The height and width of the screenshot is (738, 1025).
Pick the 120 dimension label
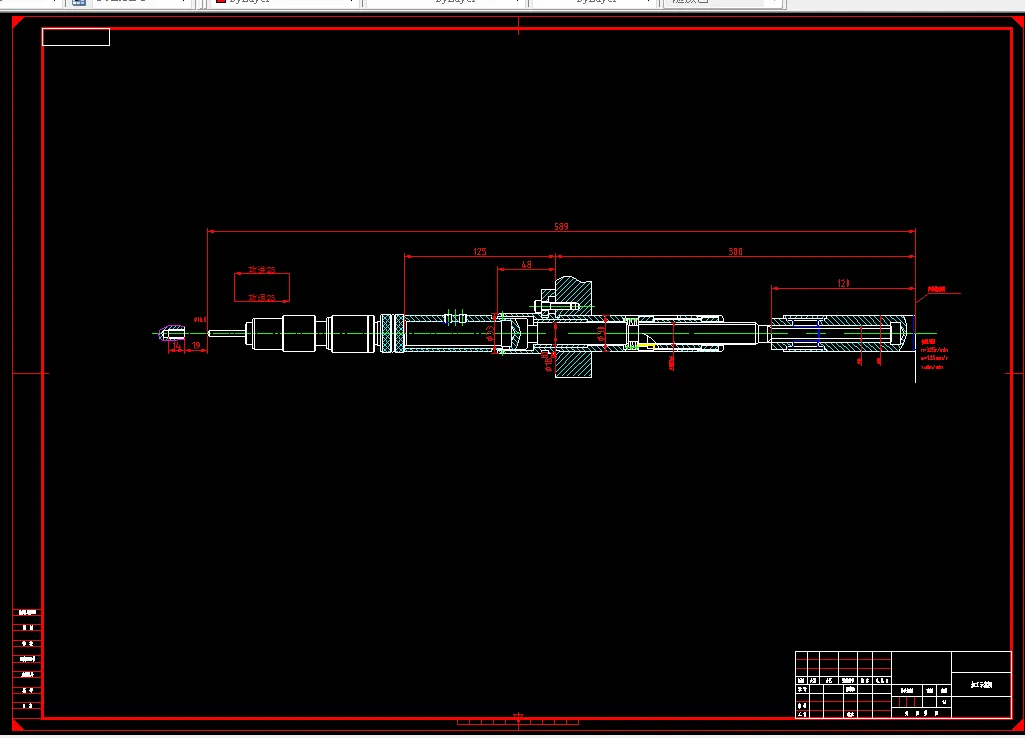pos(843,283)
